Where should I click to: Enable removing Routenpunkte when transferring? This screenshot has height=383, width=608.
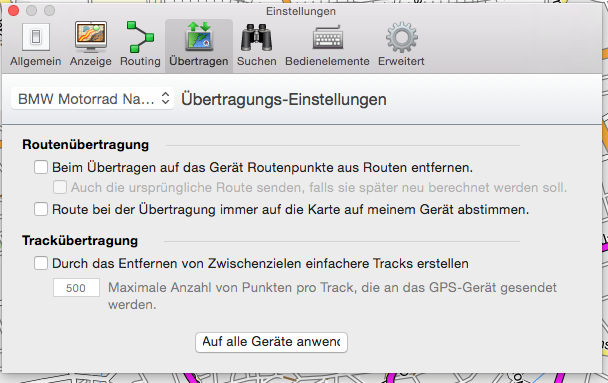pyautogui.click(x=41, y=167)
